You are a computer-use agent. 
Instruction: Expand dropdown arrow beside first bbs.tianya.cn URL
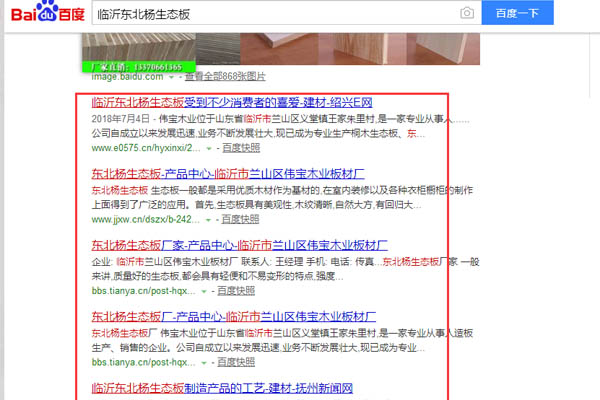(x=204, y=292)
